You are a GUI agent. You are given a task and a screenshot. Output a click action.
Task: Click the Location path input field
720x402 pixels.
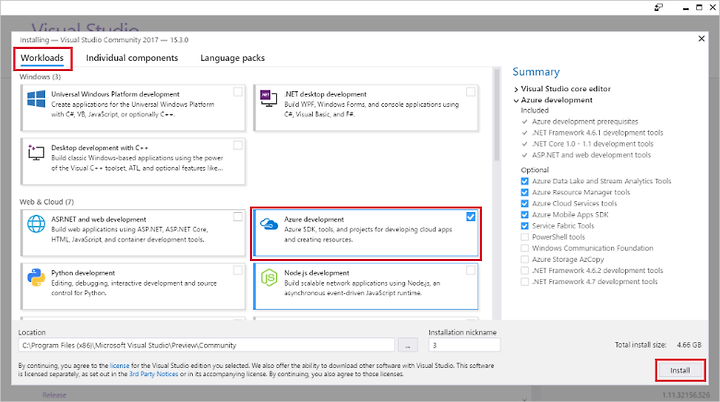pos(207,345)
